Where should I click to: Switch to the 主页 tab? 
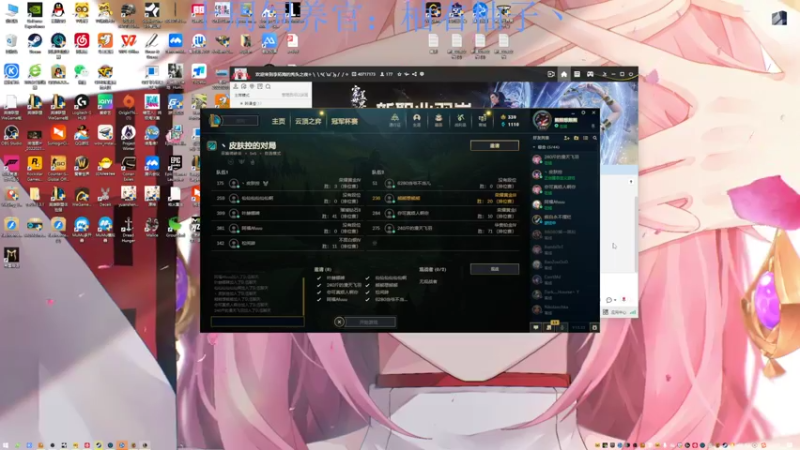click(x=279, y=121)
